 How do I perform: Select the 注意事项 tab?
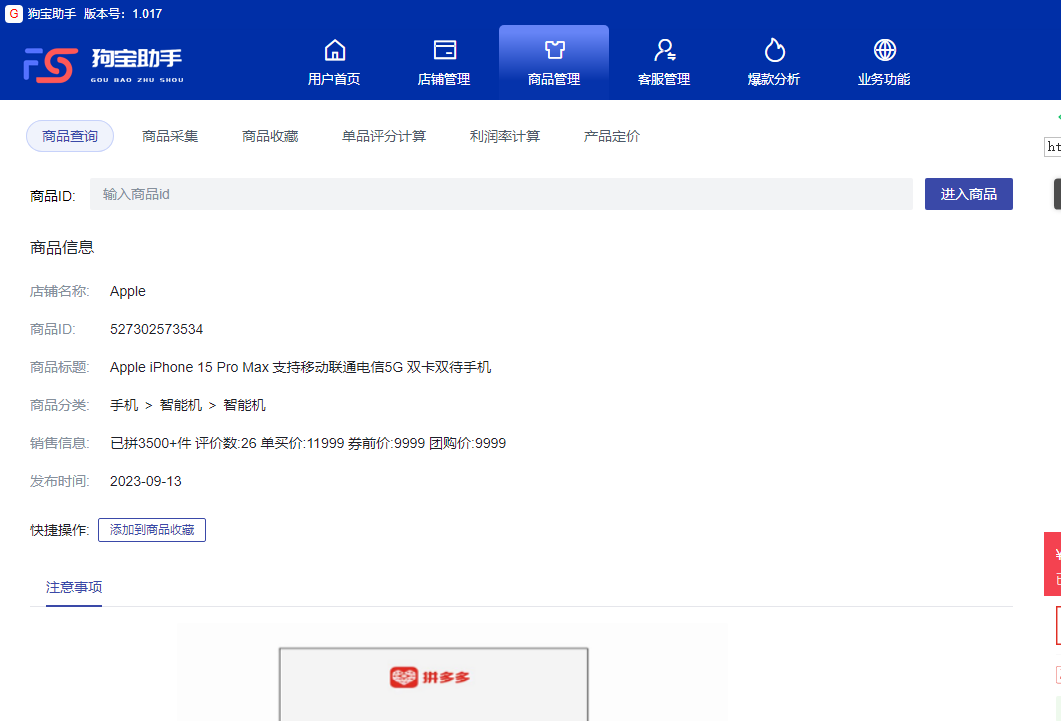[74, 587]
